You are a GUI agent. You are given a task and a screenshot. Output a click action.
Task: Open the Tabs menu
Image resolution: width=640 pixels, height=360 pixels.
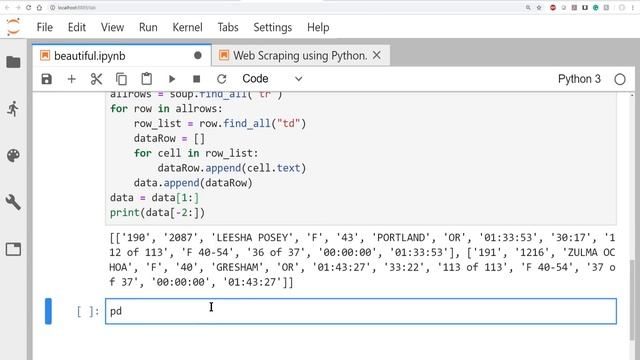228,27
